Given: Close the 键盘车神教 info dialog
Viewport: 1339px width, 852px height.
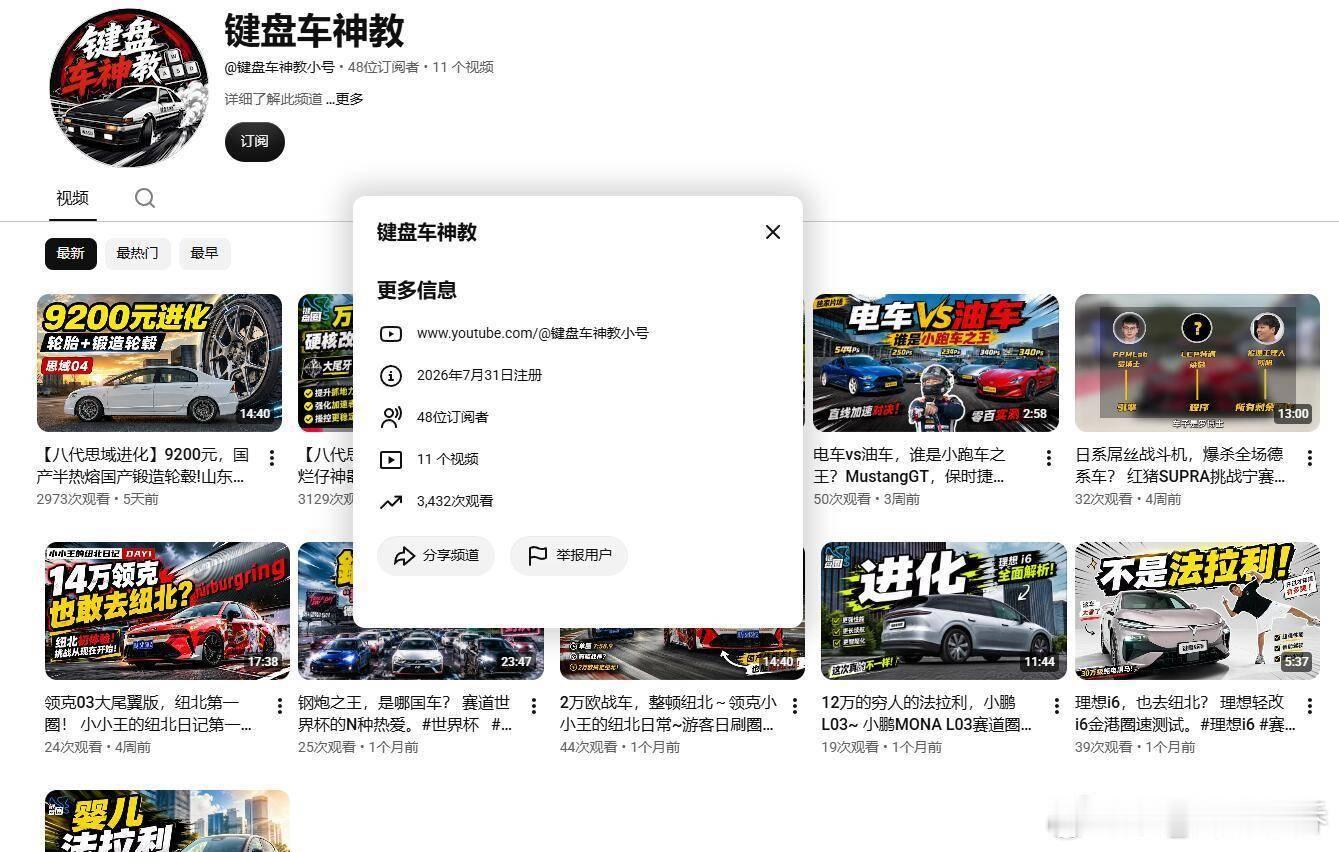Looking at the screenshot, I should 773,232.
